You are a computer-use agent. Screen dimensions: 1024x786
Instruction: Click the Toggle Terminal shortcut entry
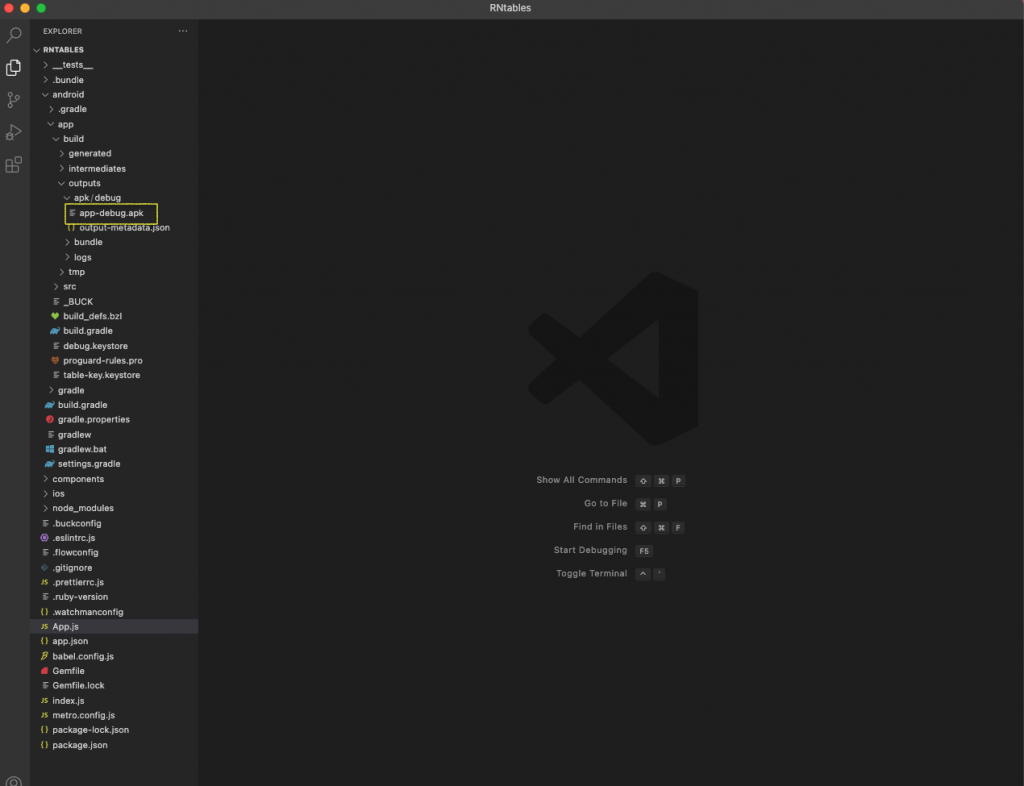click(590, 573)
